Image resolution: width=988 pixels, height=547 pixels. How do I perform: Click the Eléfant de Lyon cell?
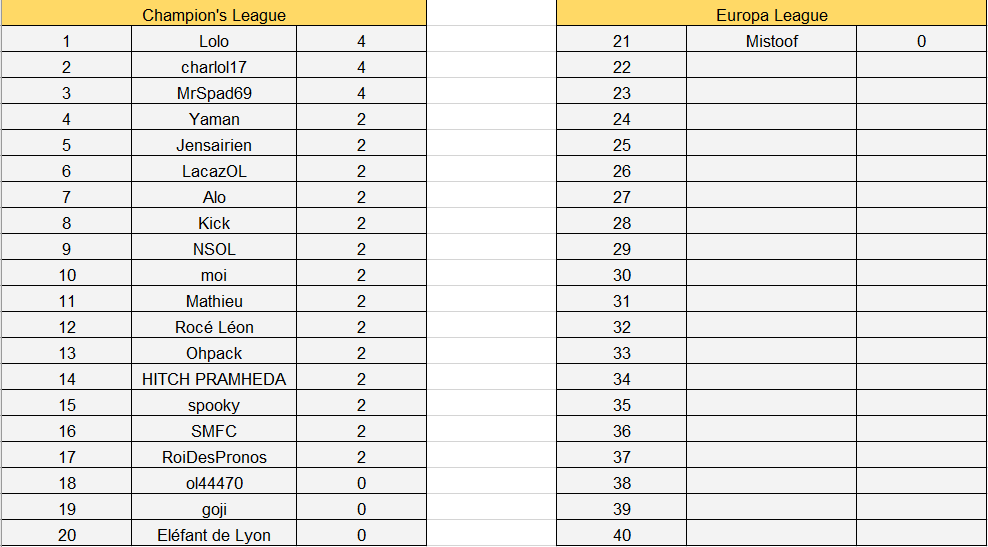tap(214, 535)
